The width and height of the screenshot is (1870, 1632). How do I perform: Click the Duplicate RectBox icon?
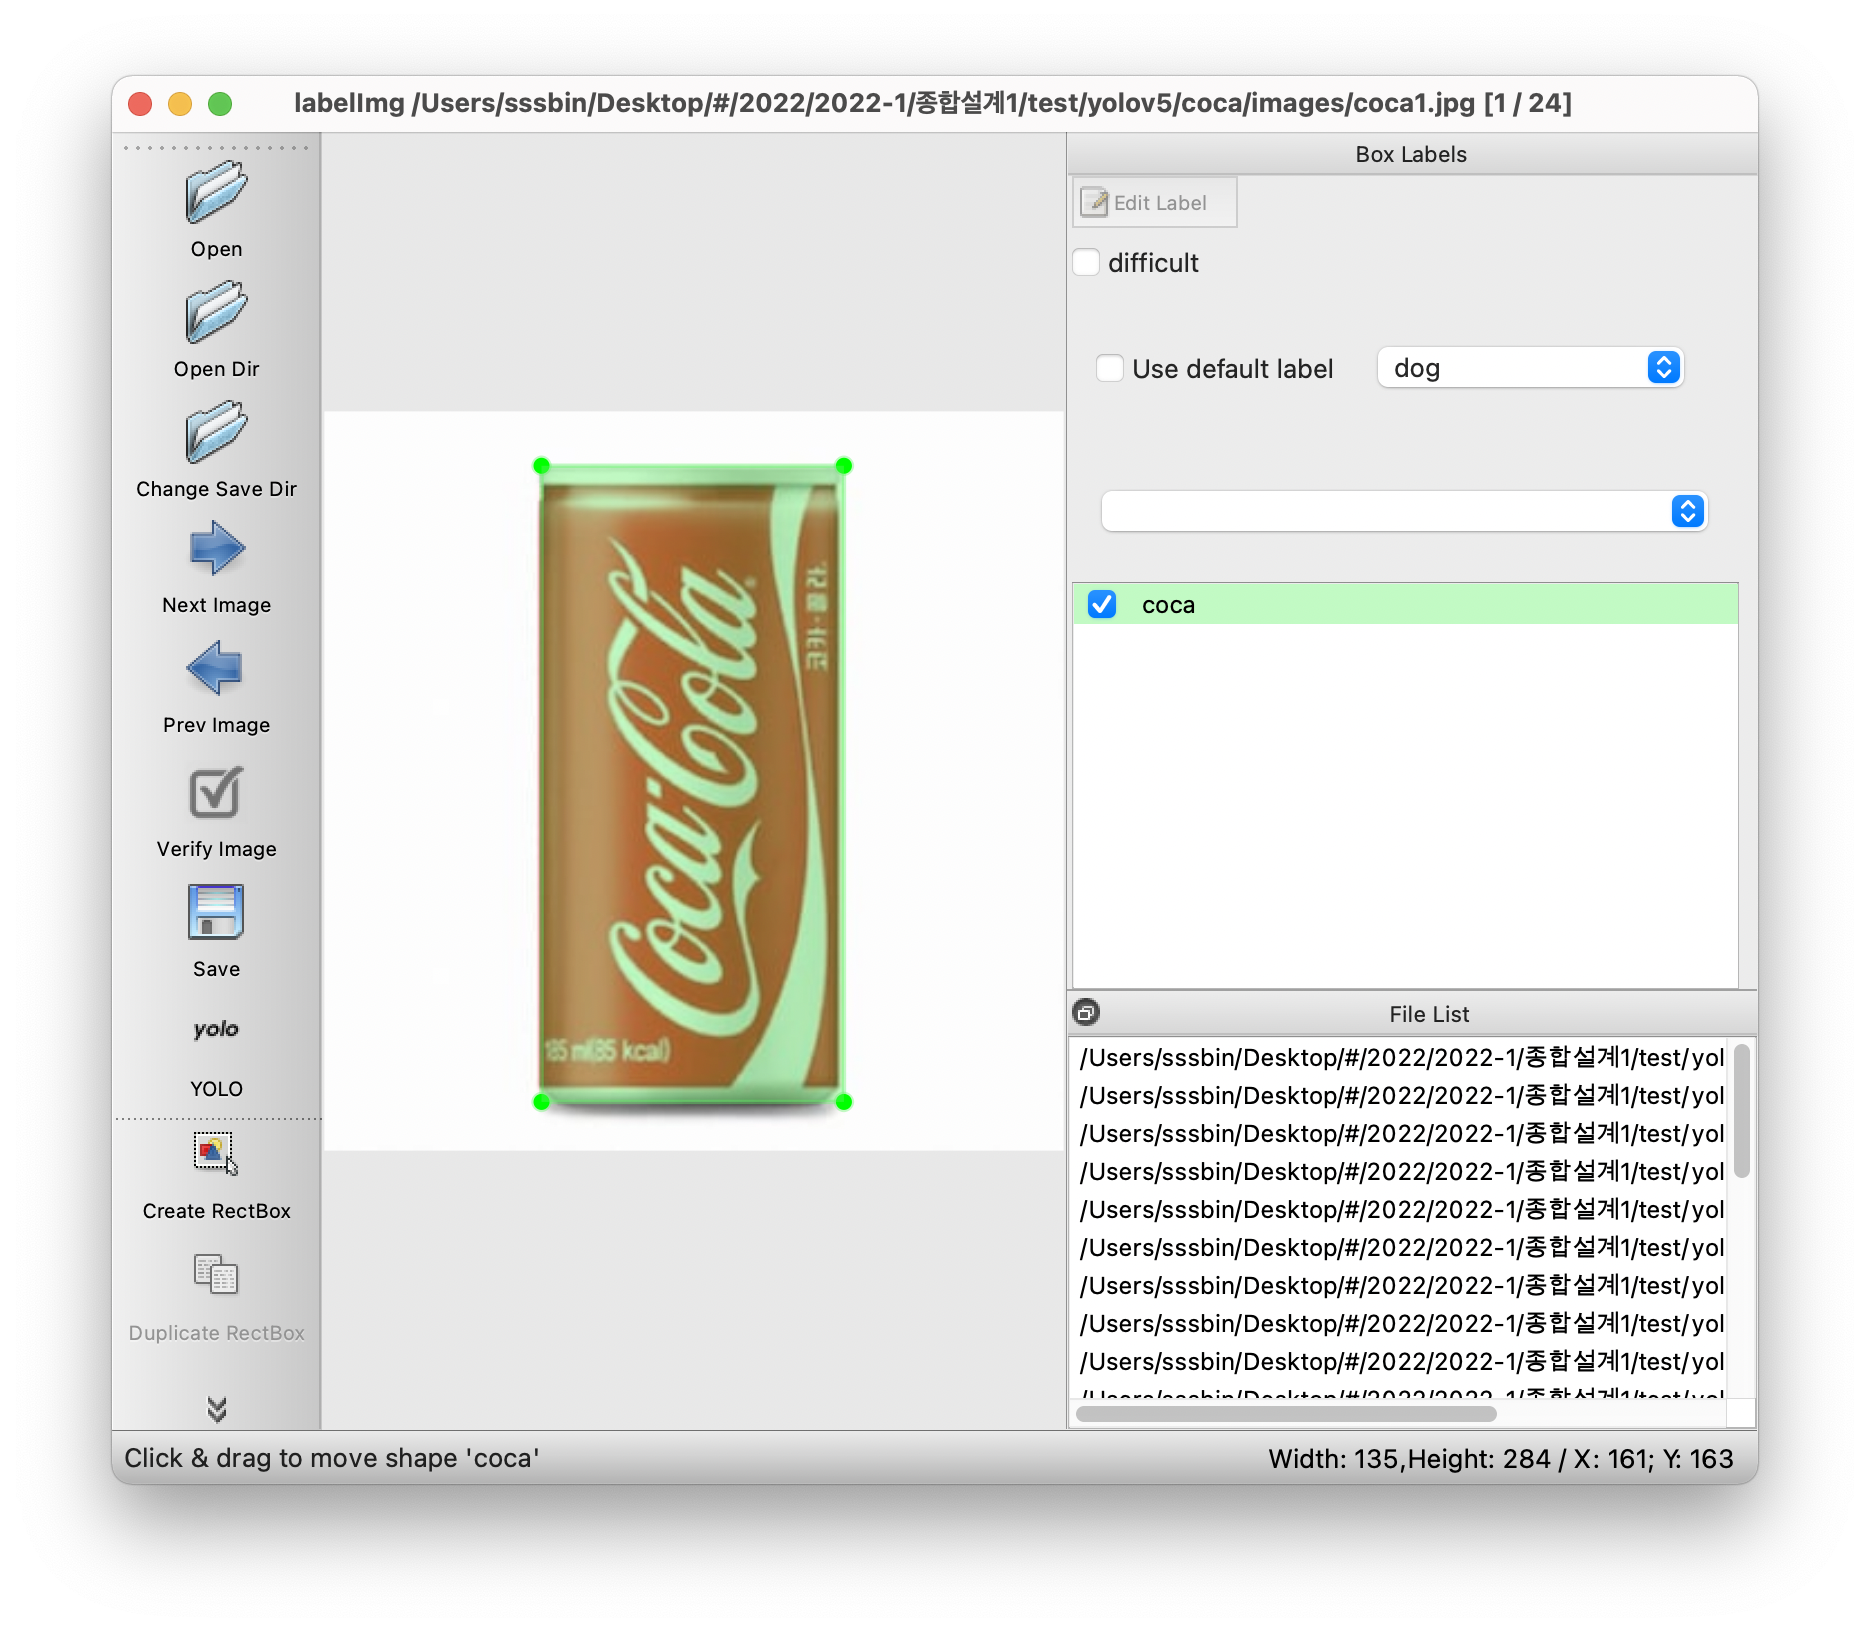[216, 1275]
